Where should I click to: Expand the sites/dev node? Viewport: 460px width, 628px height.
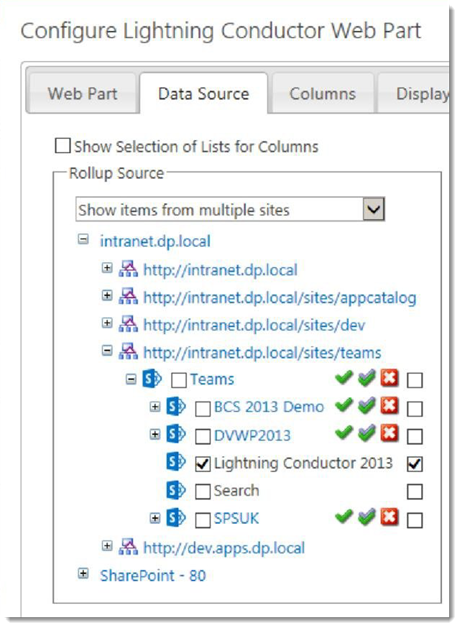(x=107, y=323)
